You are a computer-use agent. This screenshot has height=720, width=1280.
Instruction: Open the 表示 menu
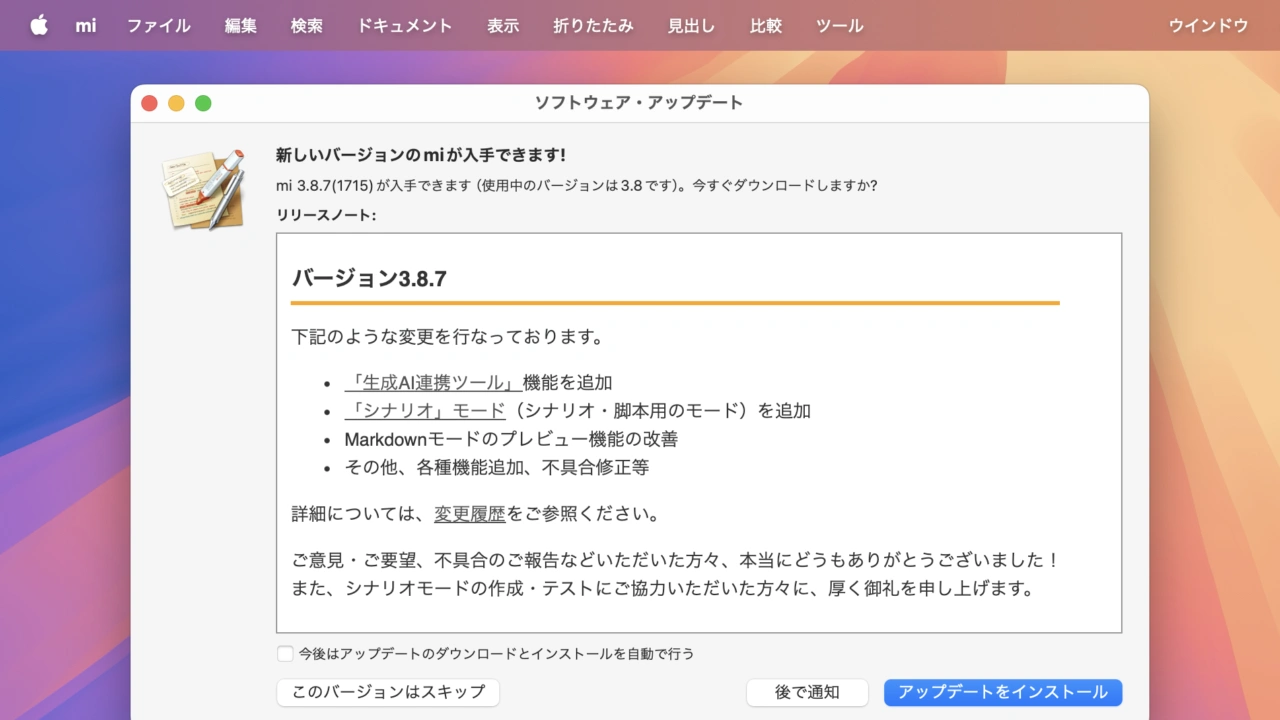click(x=502, y=26)
